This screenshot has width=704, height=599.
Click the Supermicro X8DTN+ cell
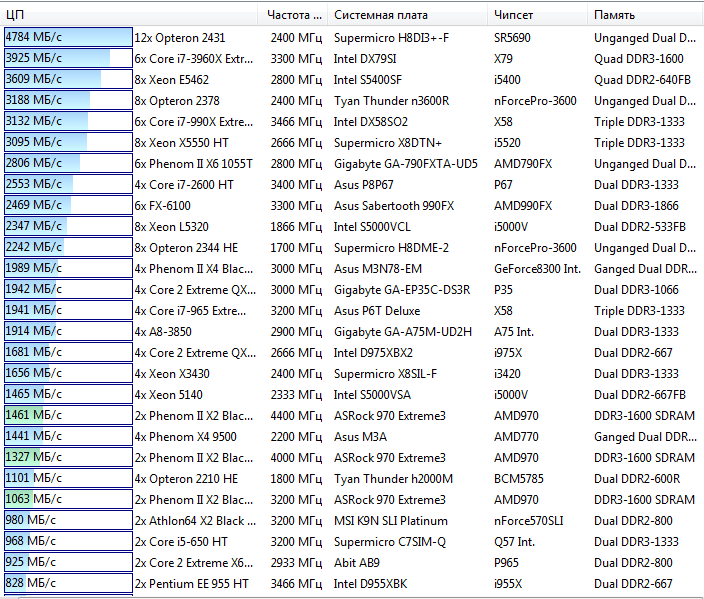click(x=387, y=143)
